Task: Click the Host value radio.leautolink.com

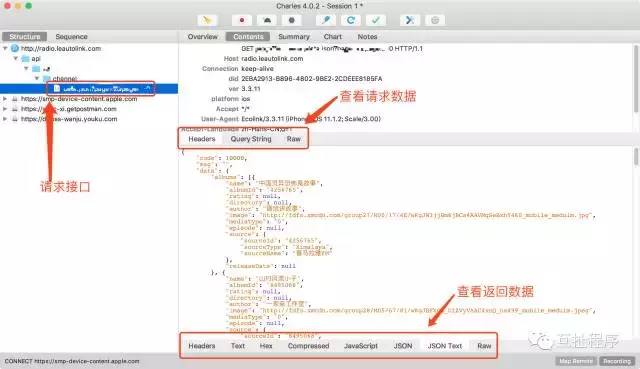Action: [x=272, y=58]
